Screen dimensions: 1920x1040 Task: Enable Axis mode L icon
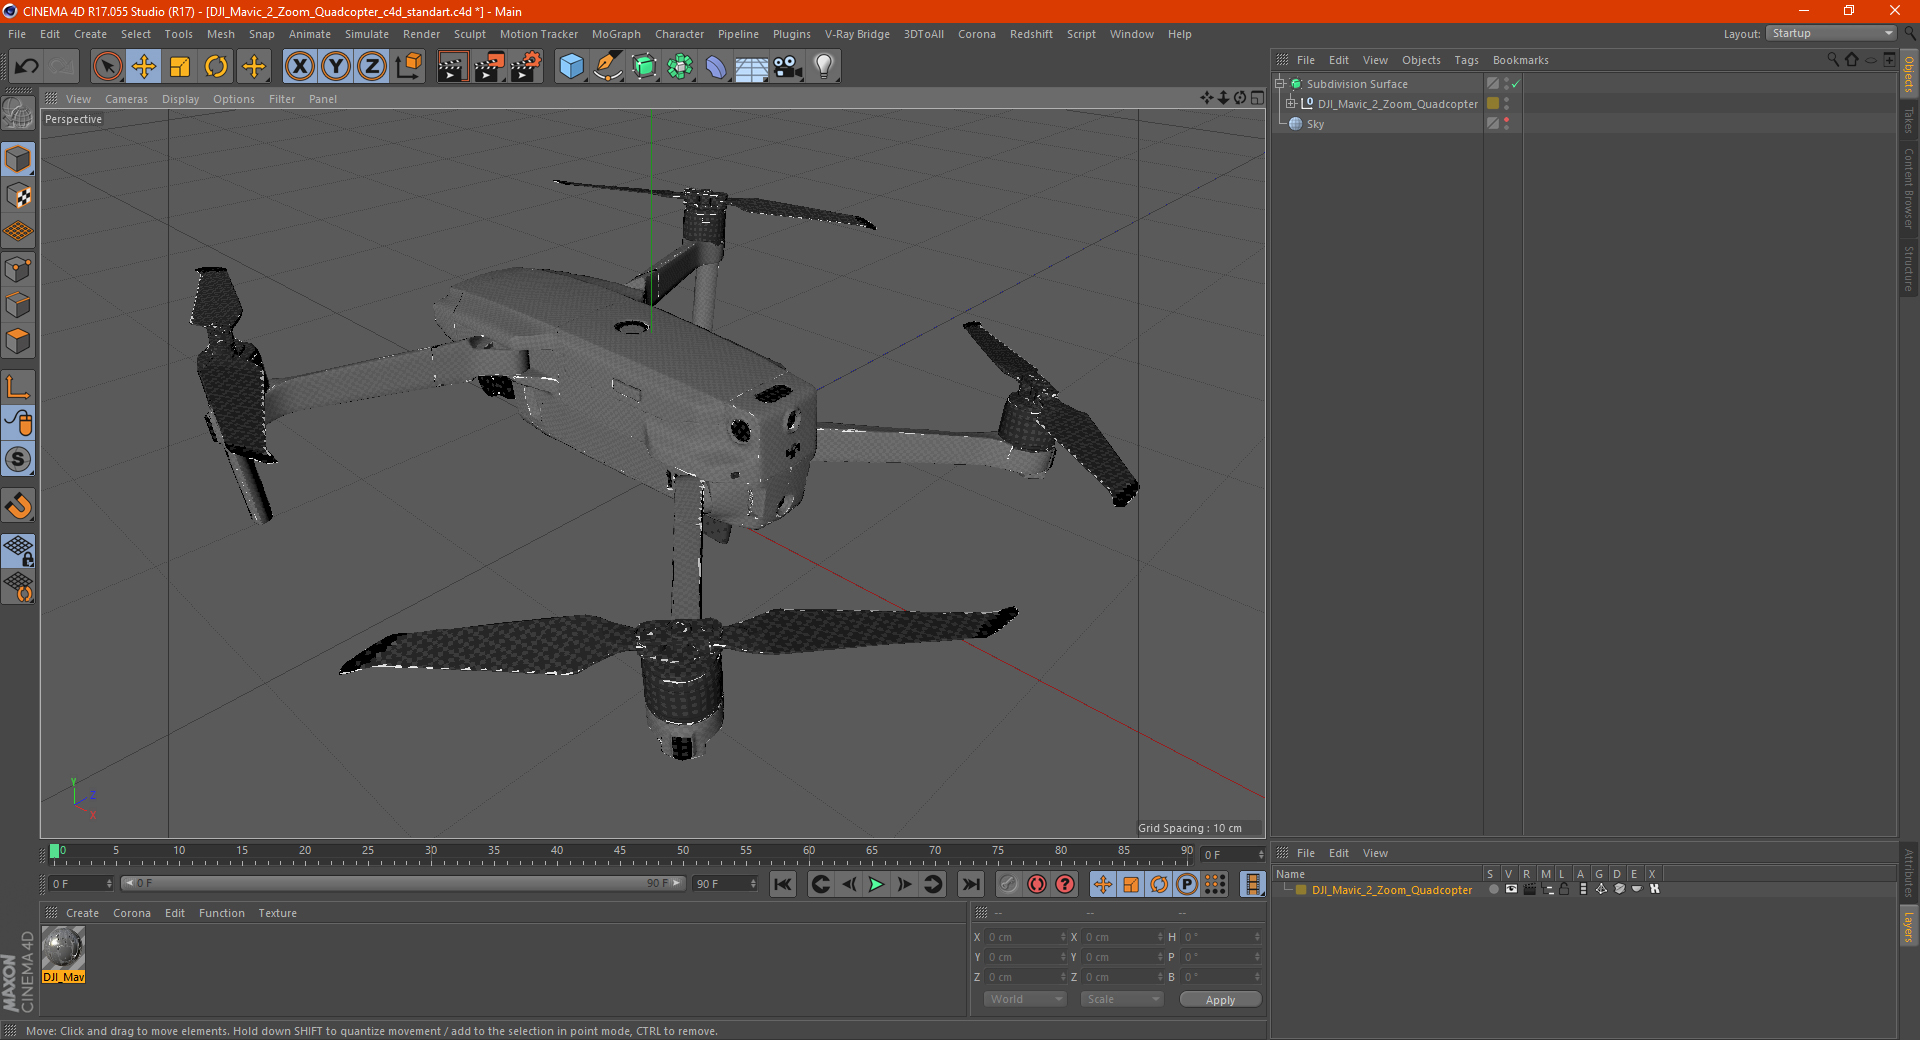(x=18, y=387)
